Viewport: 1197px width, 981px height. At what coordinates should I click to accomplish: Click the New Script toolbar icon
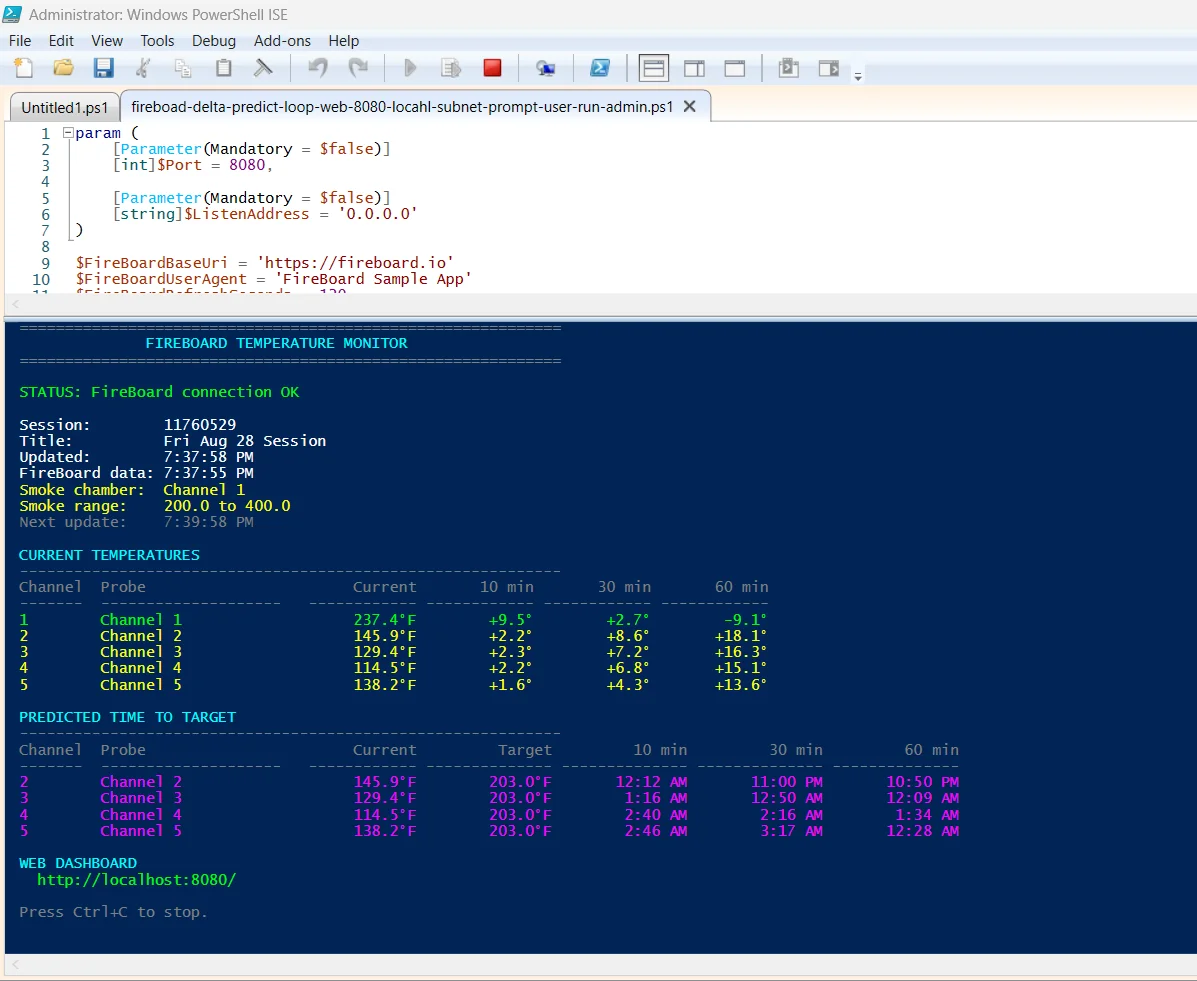[24, 68]
